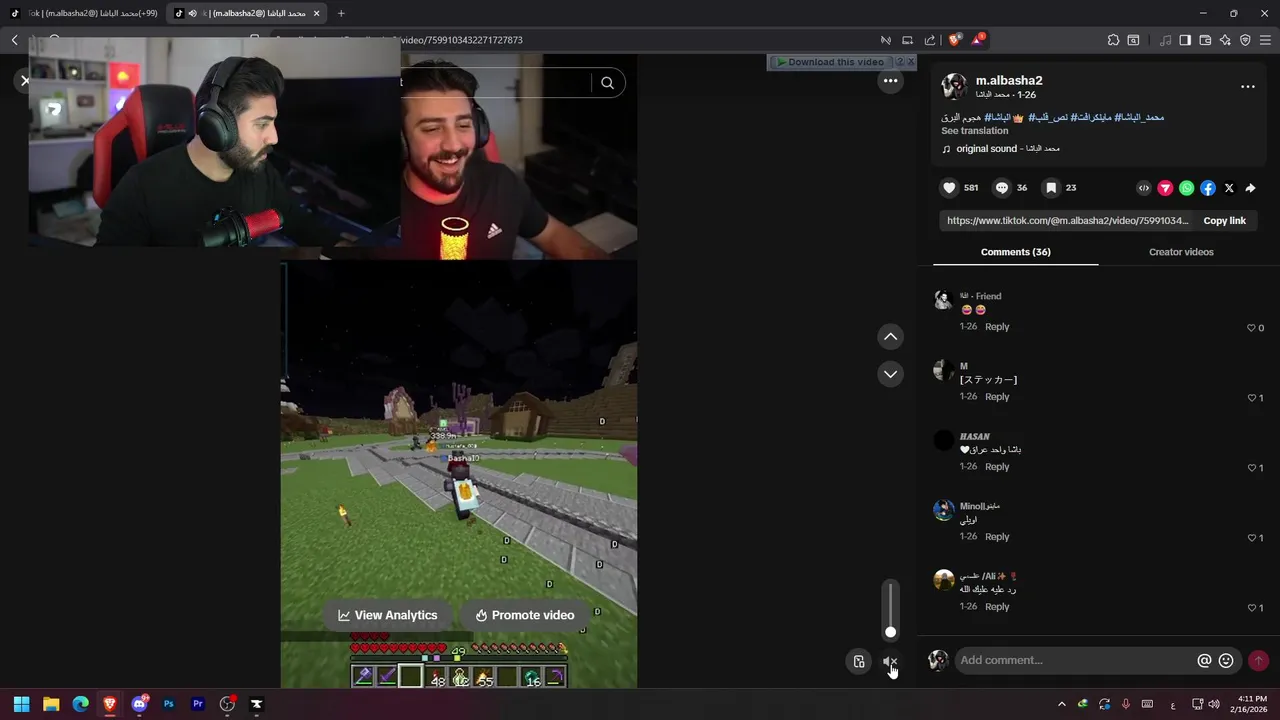
Task: Like the Friend comment with the 0 heart
Action: click(x=1251, y=328)
